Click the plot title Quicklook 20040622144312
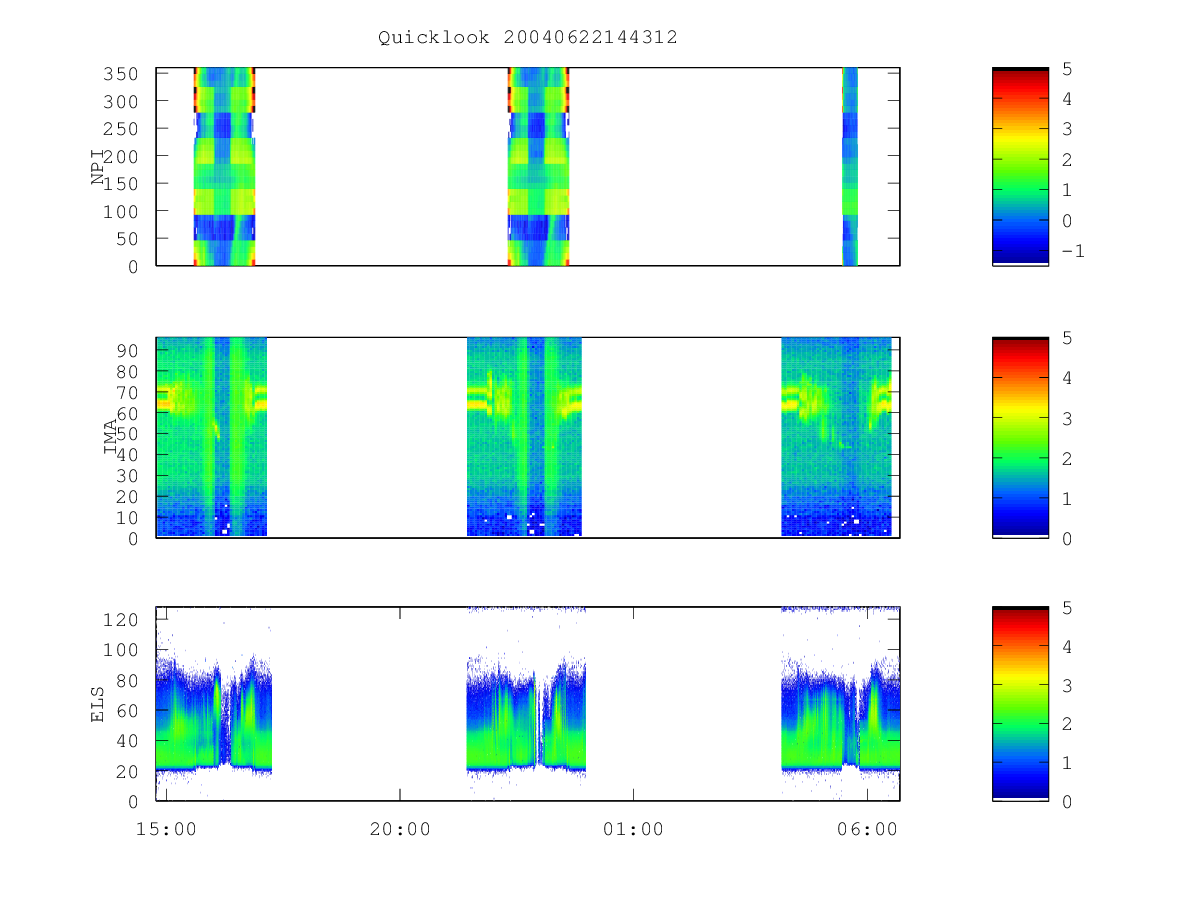This screenshot has height=900, width=1200. click(x=528, y=38)
